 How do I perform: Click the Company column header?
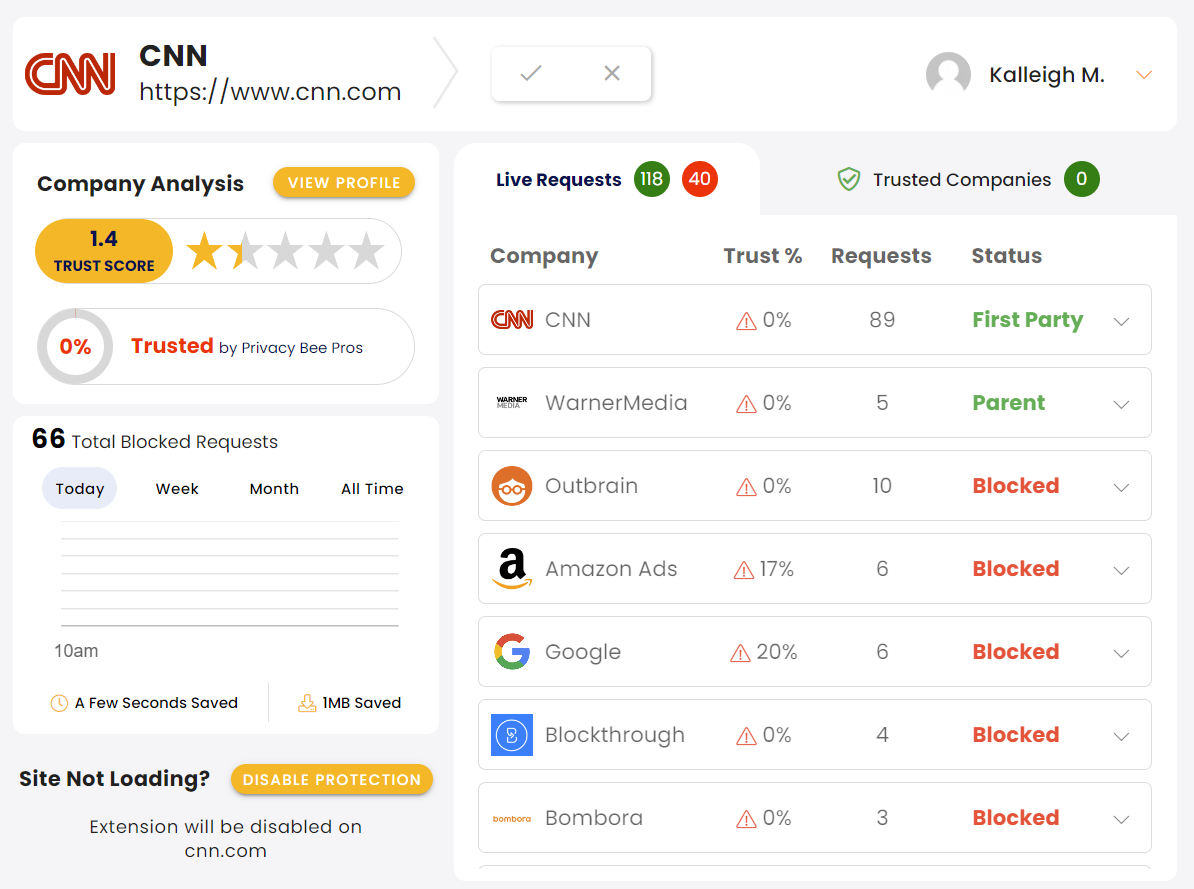tap(544, 257)
